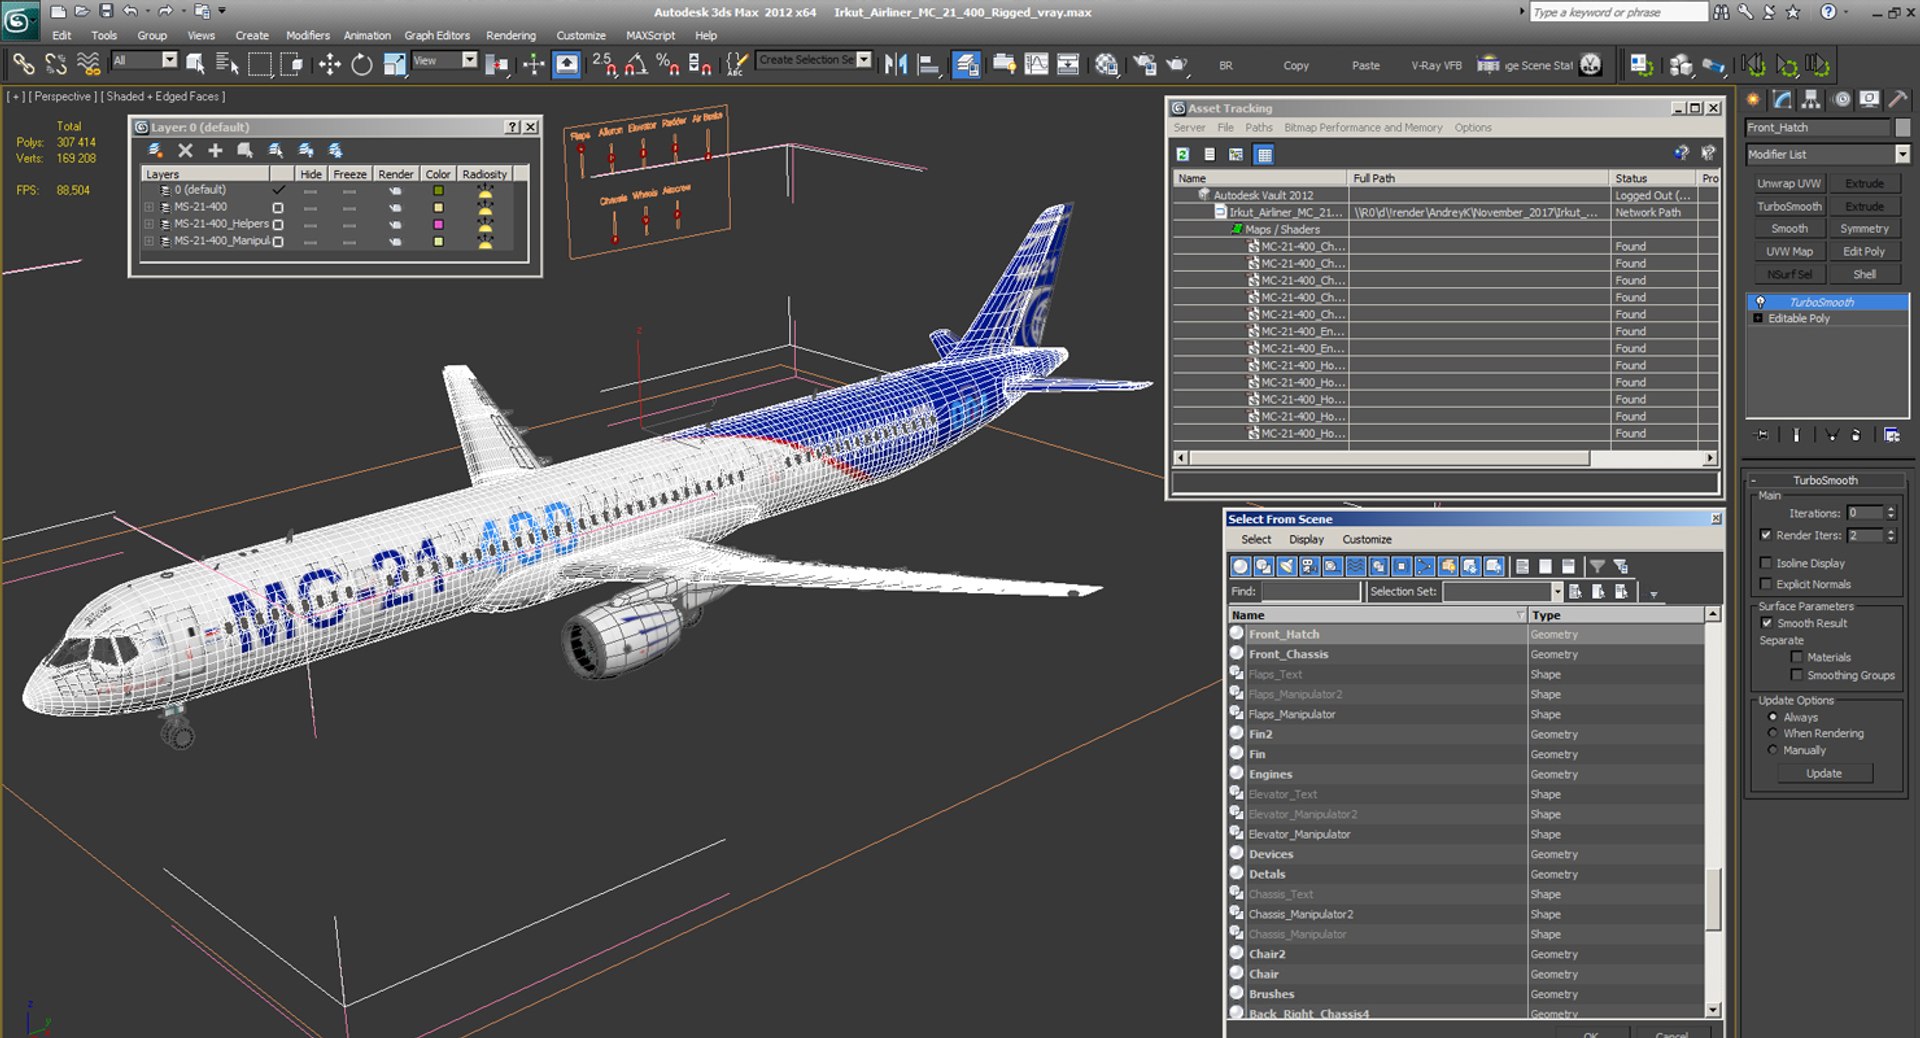The width and height of the screenshot is (1920, 1038).
Task: Toggle Display Geometry filter in Select From Scene
Action: pos(1240,566)
